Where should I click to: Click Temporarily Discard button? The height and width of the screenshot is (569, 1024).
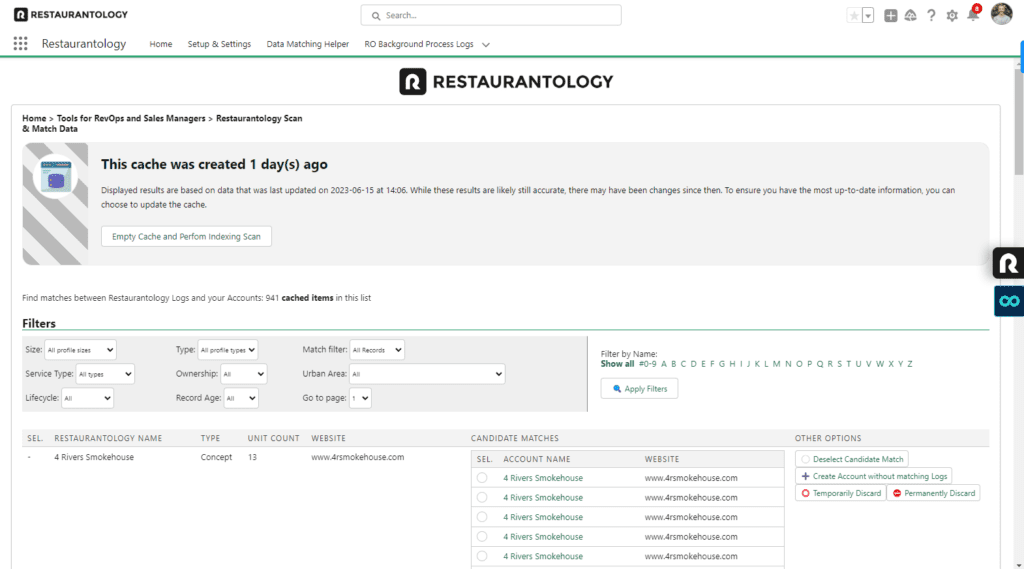[841, 493]
